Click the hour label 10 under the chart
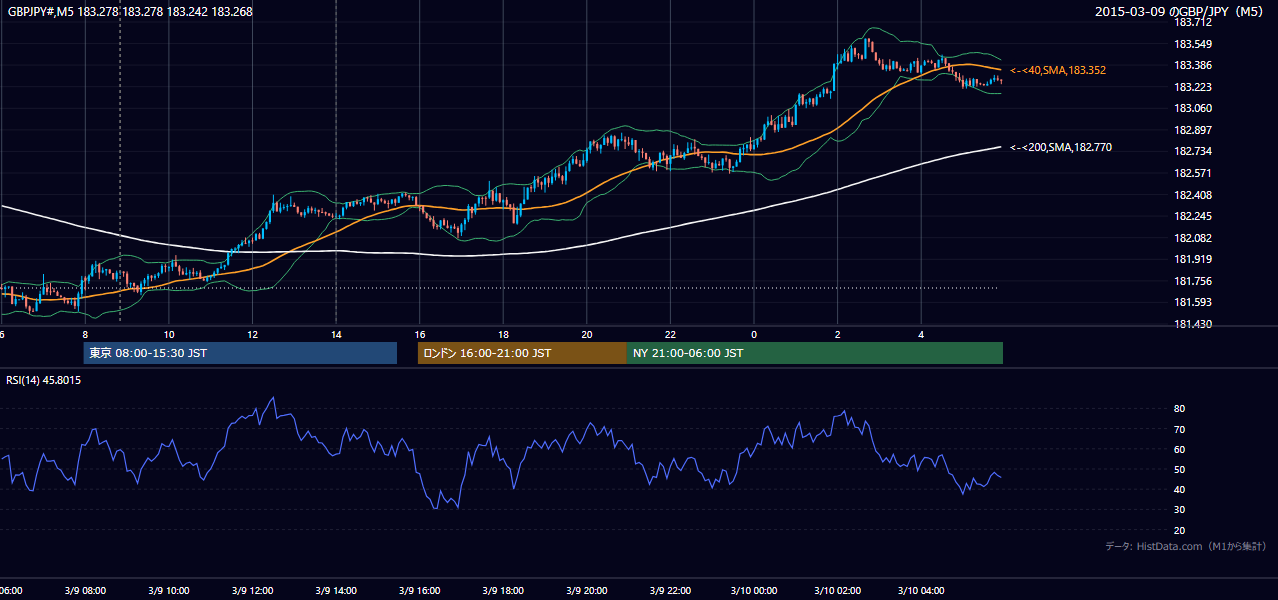The width and height of the screenshot is (1278, 600). click(169, 334)
